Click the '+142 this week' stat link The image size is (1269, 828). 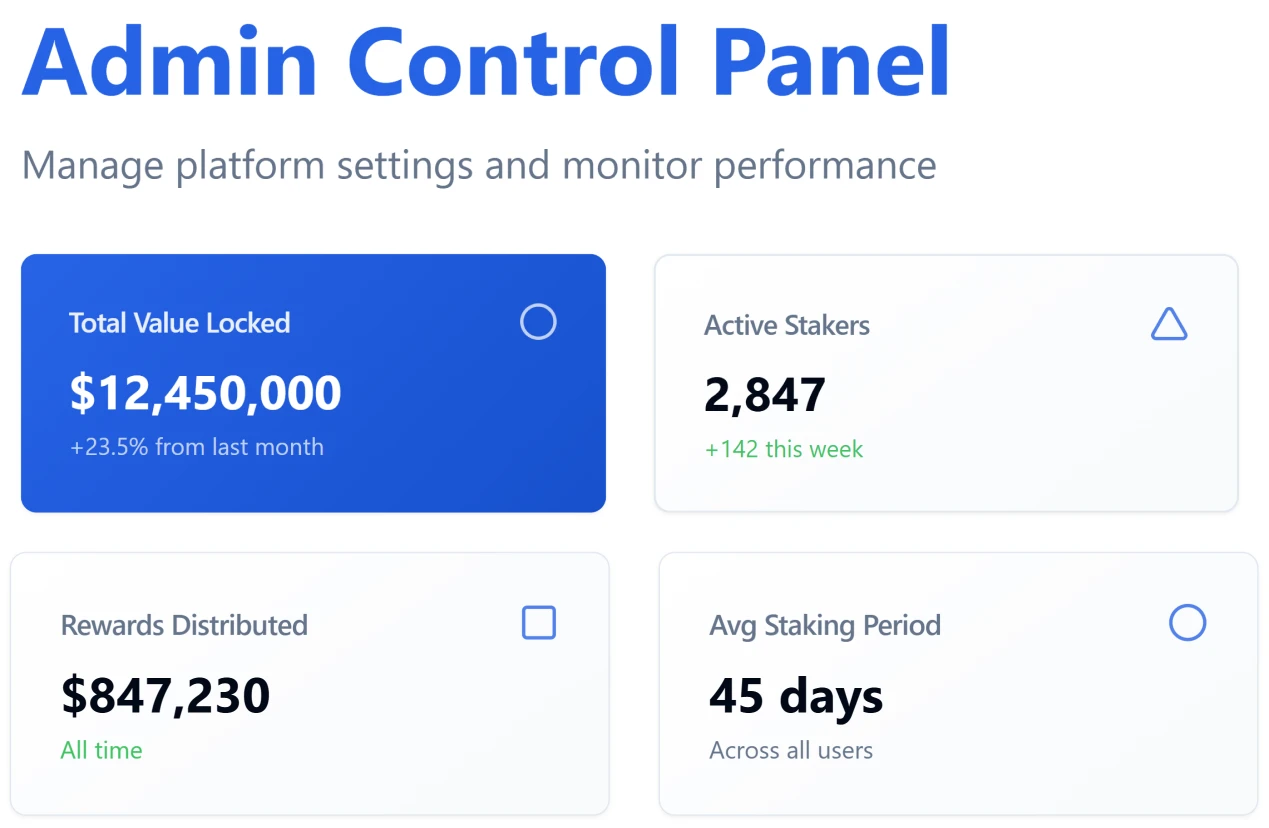(783, 449)
